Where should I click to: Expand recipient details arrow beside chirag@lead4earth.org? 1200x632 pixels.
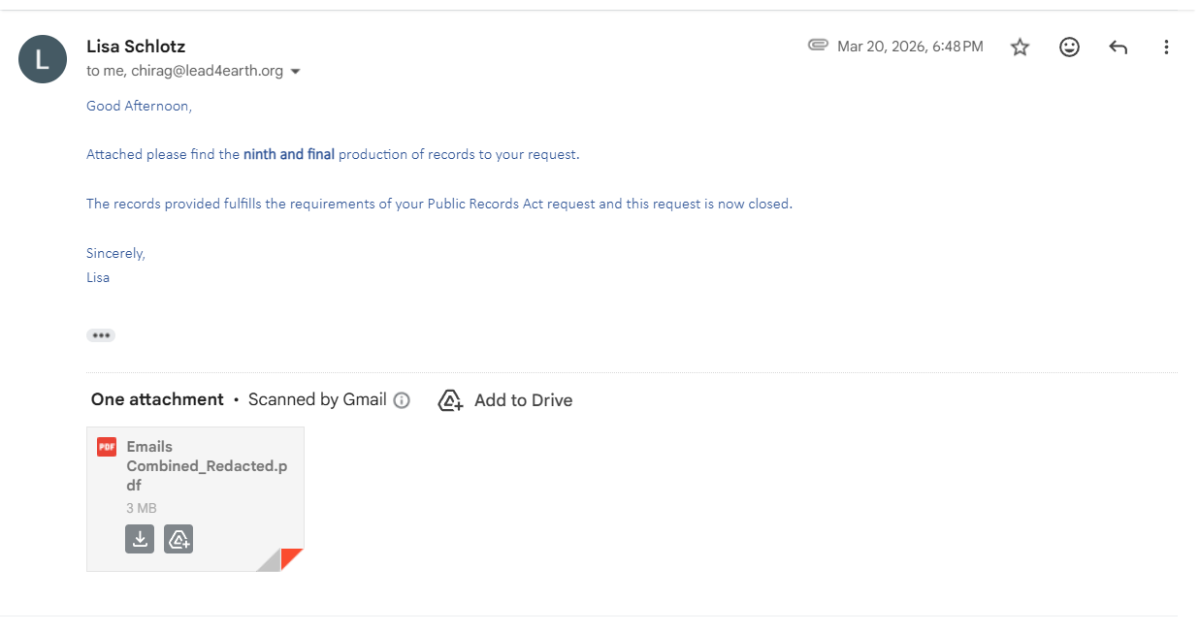coord(296,72)
